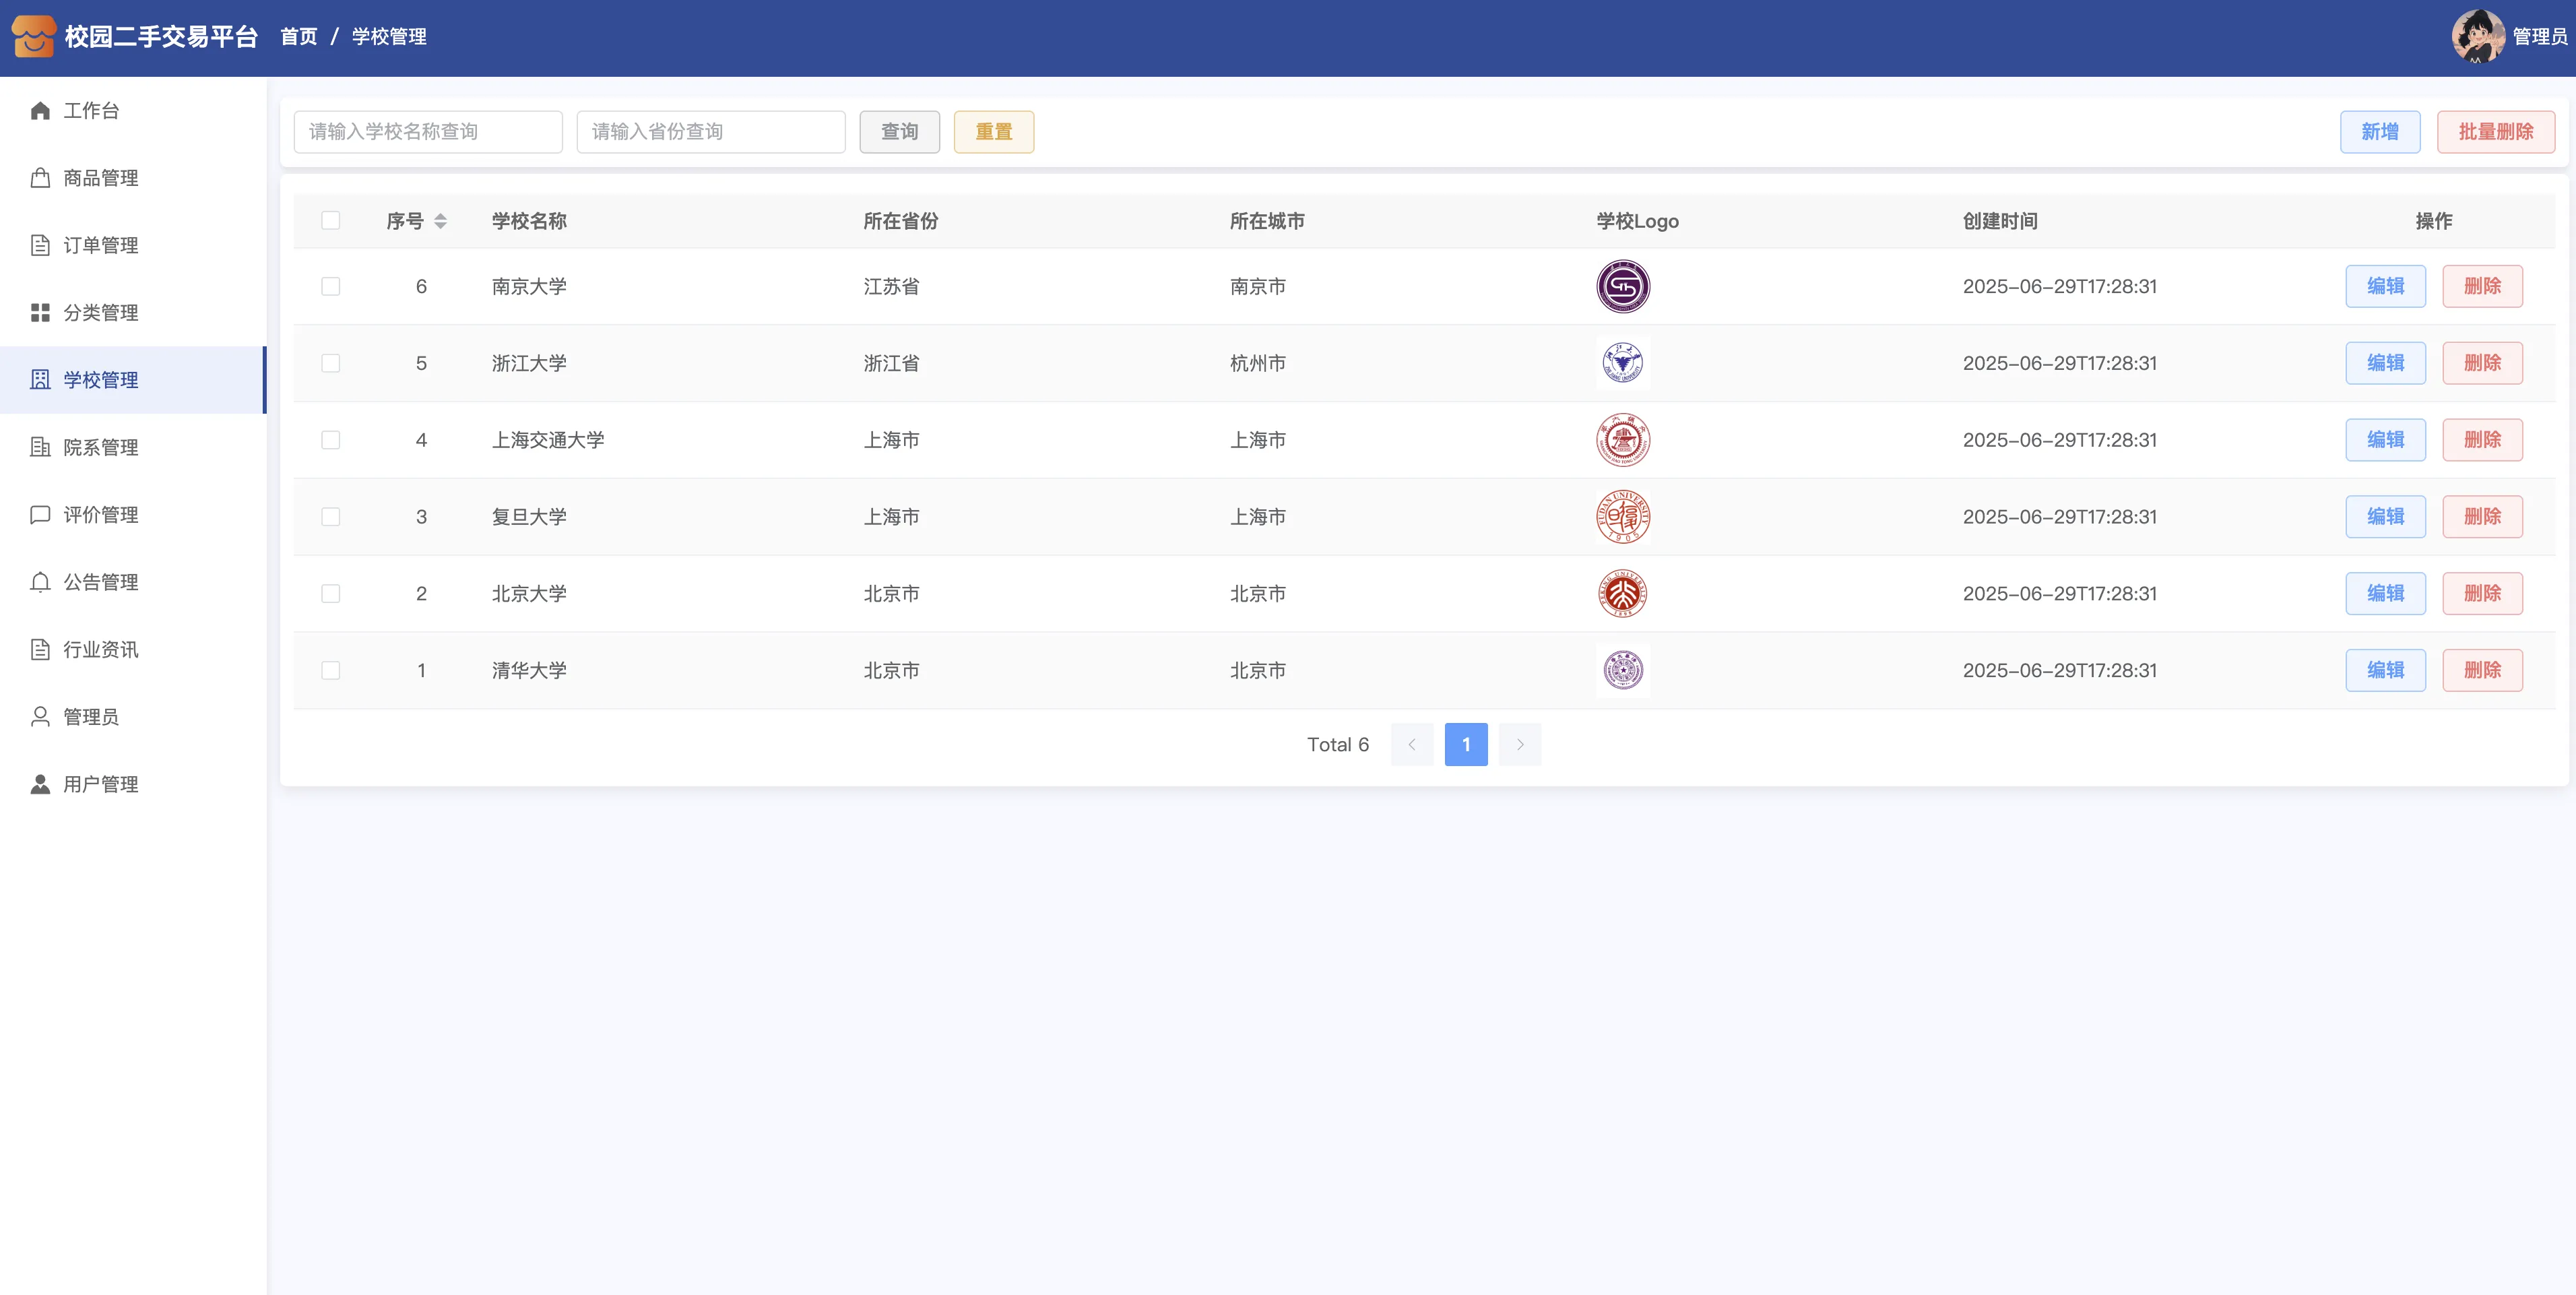Select the 复旦大学 row checkbox
This screenshot has height=1295, width=2576.
(331, 517)
